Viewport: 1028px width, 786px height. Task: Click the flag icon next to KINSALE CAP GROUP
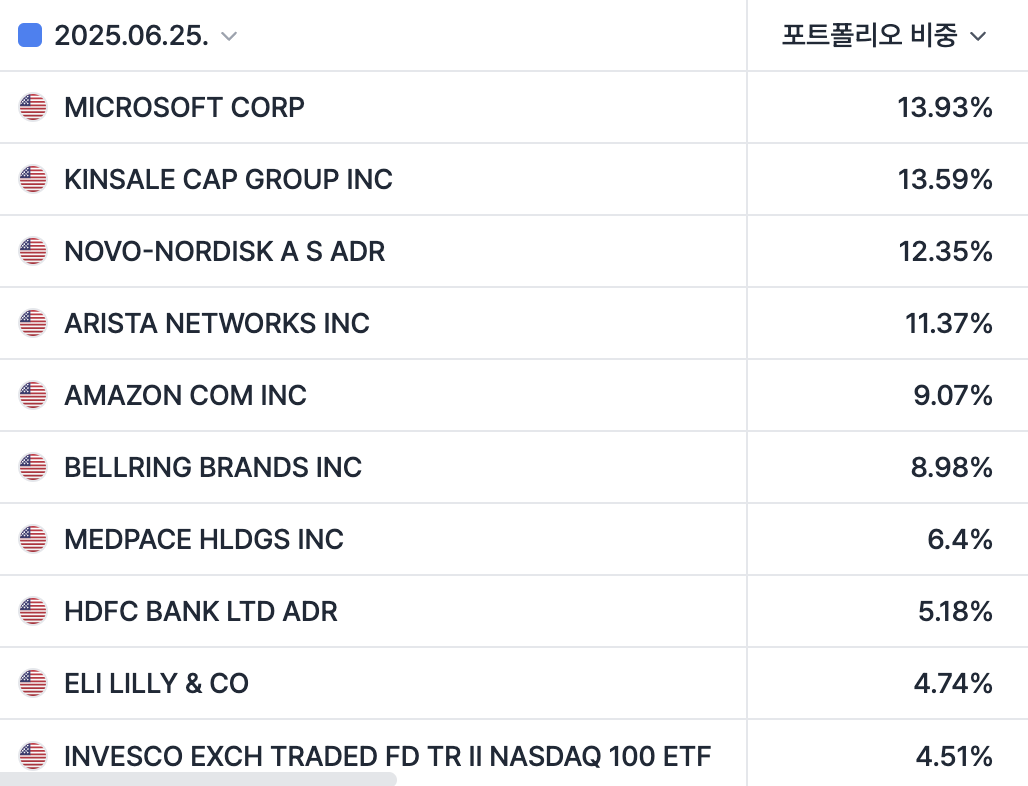click(33, 179)
